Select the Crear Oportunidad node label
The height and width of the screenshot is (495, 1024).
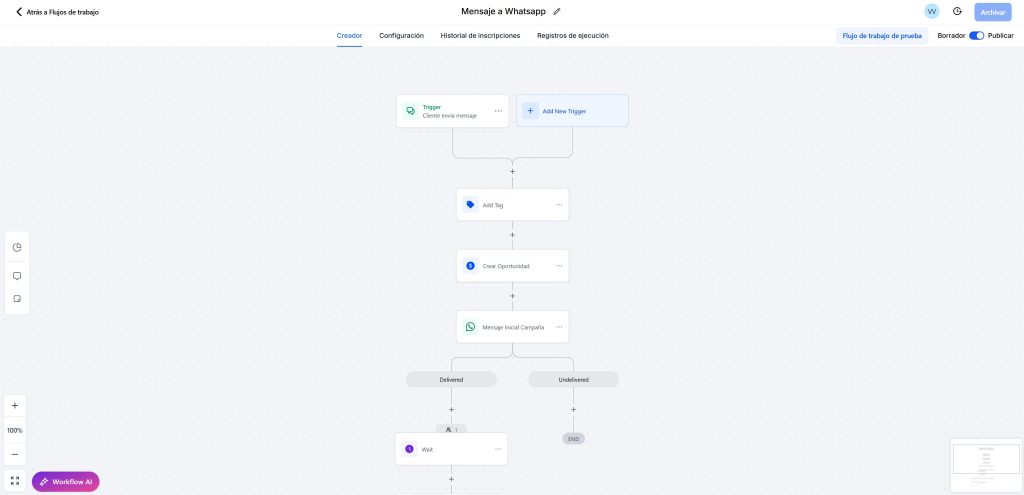[505, 266]
